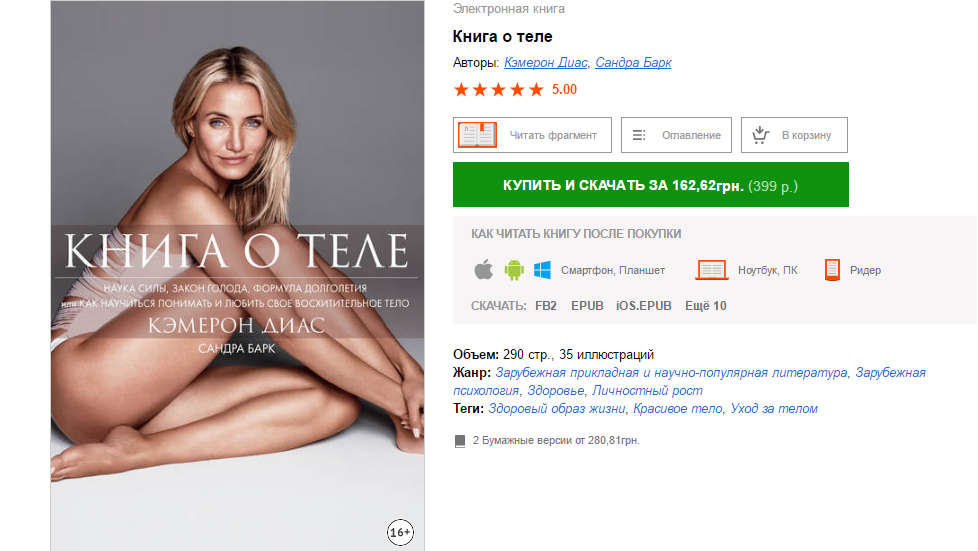Choose the iOS.EPUB download format

click(x=643, y=306)
